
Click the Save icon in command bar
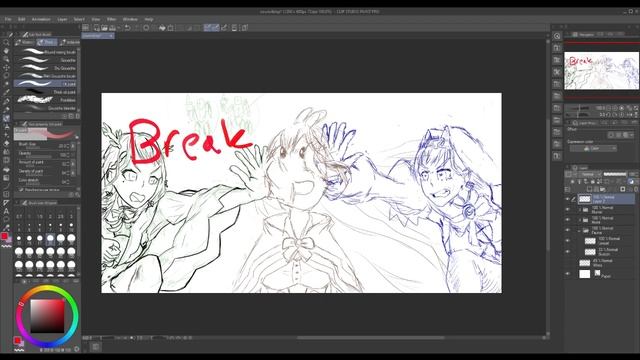tap(112, 28)
